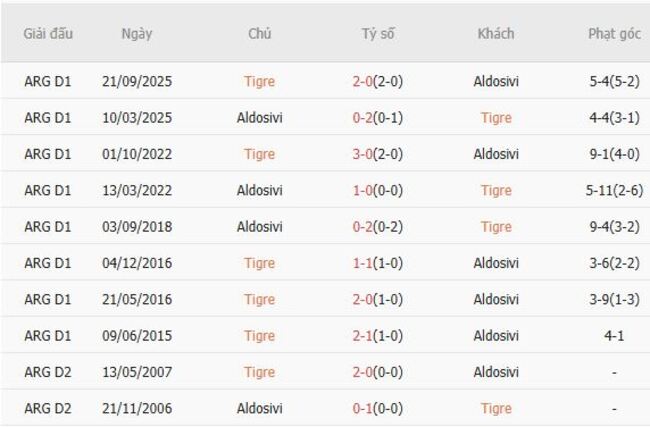
Task: Click the Phạt góc column header
Action: tap(614, 33)
